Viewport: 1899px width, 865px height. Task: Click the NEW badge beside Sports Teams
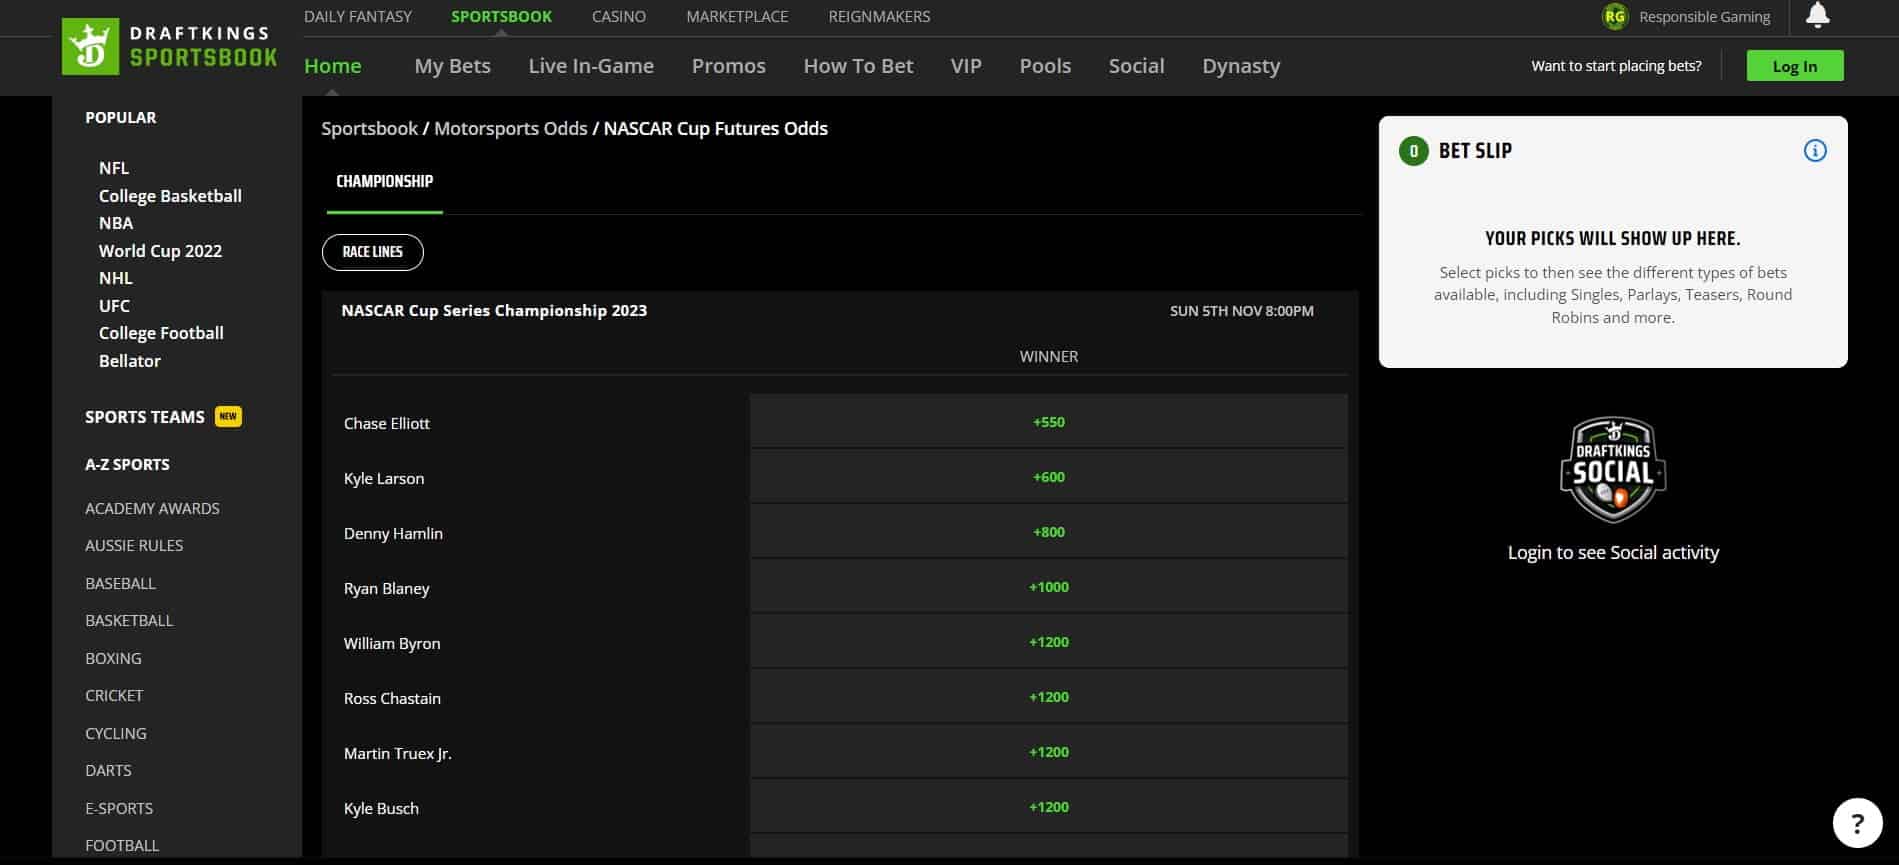[228, 417]
